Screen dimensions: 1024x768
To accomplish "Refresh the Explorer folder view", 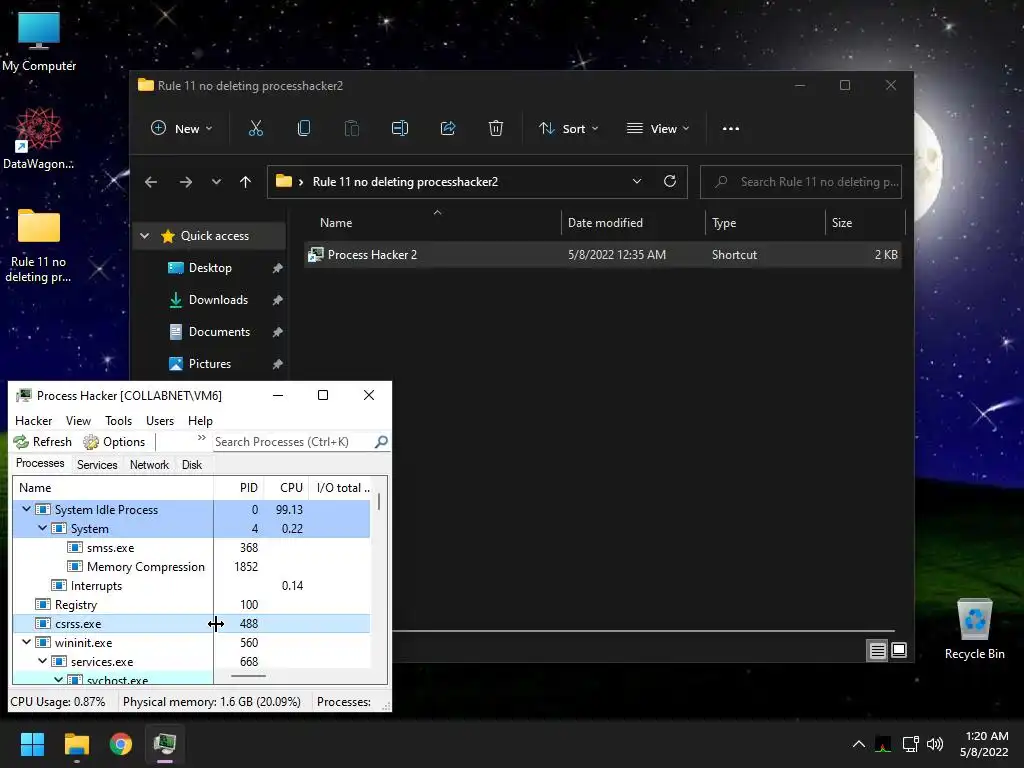I will point(669,181).
